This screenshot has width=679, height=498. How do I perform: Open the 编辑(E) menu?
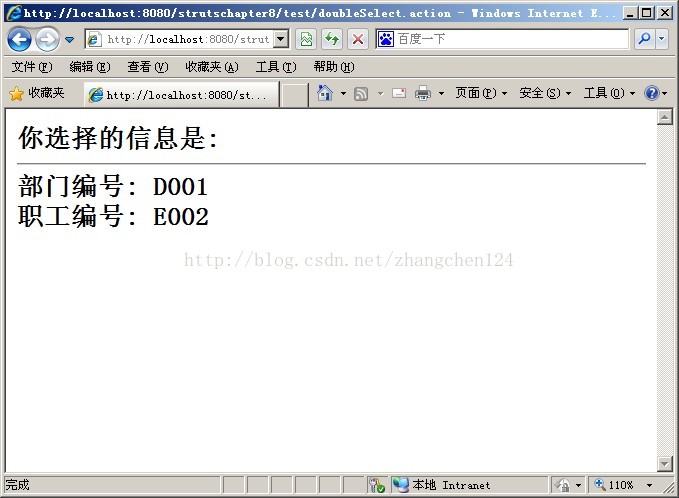click(x=90, y=67)
